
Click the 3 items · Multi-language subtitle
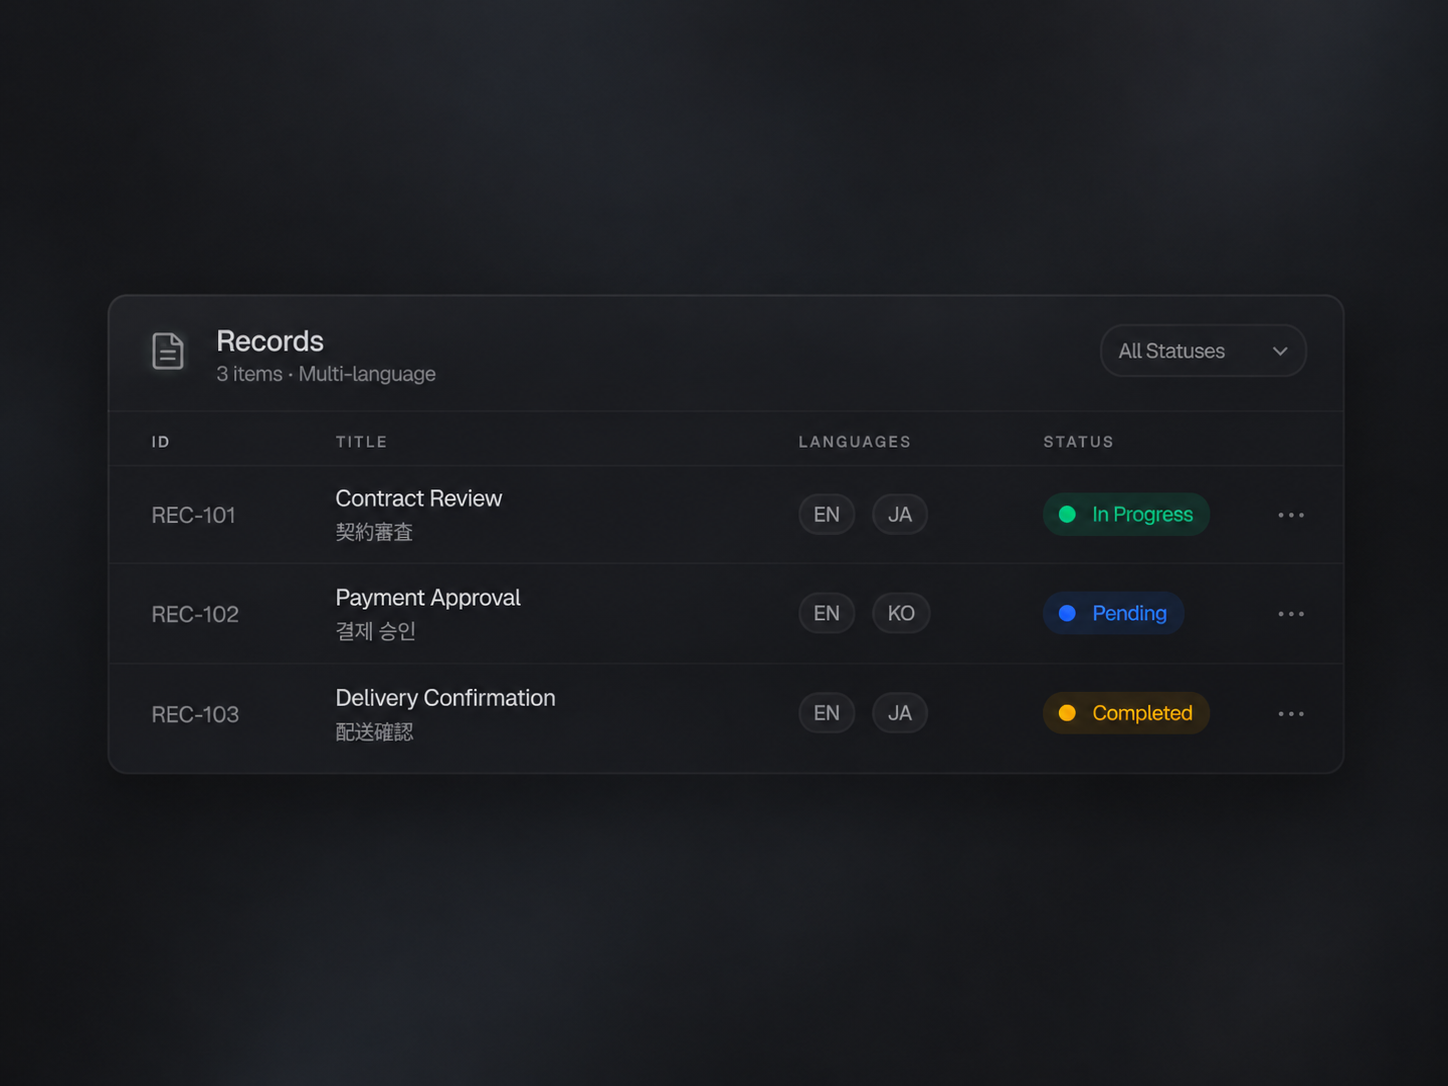pos(326,374)
